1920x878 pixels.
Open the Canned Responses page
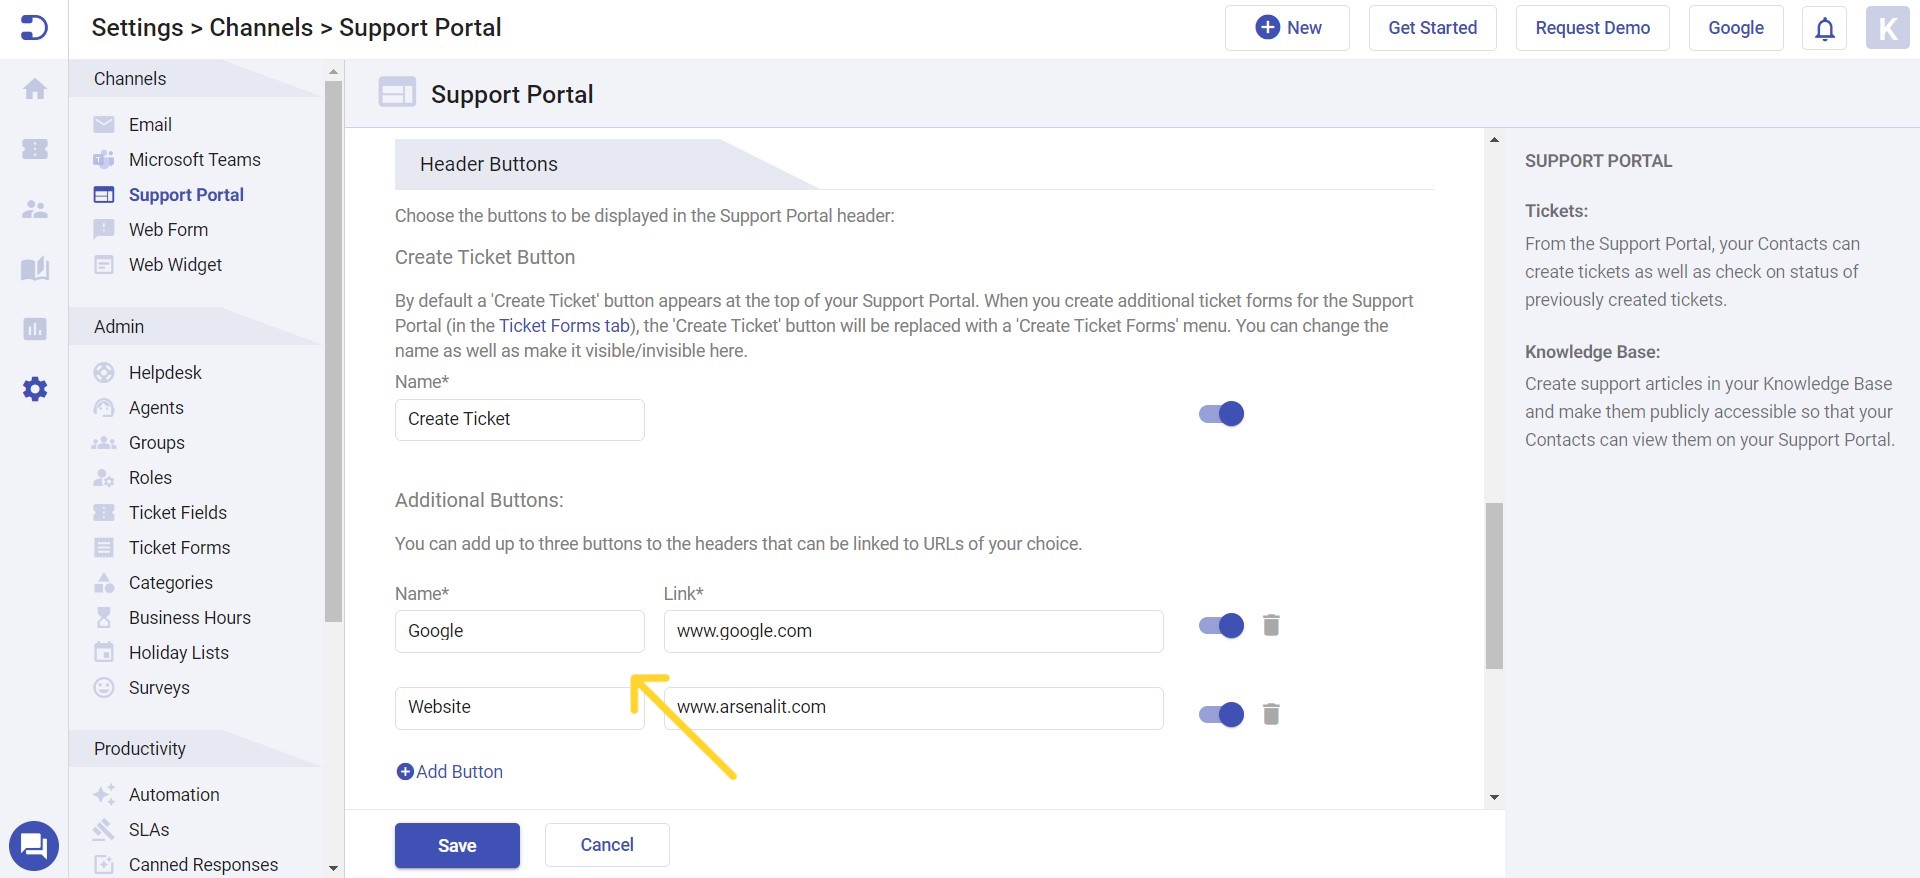coord(203,865)
